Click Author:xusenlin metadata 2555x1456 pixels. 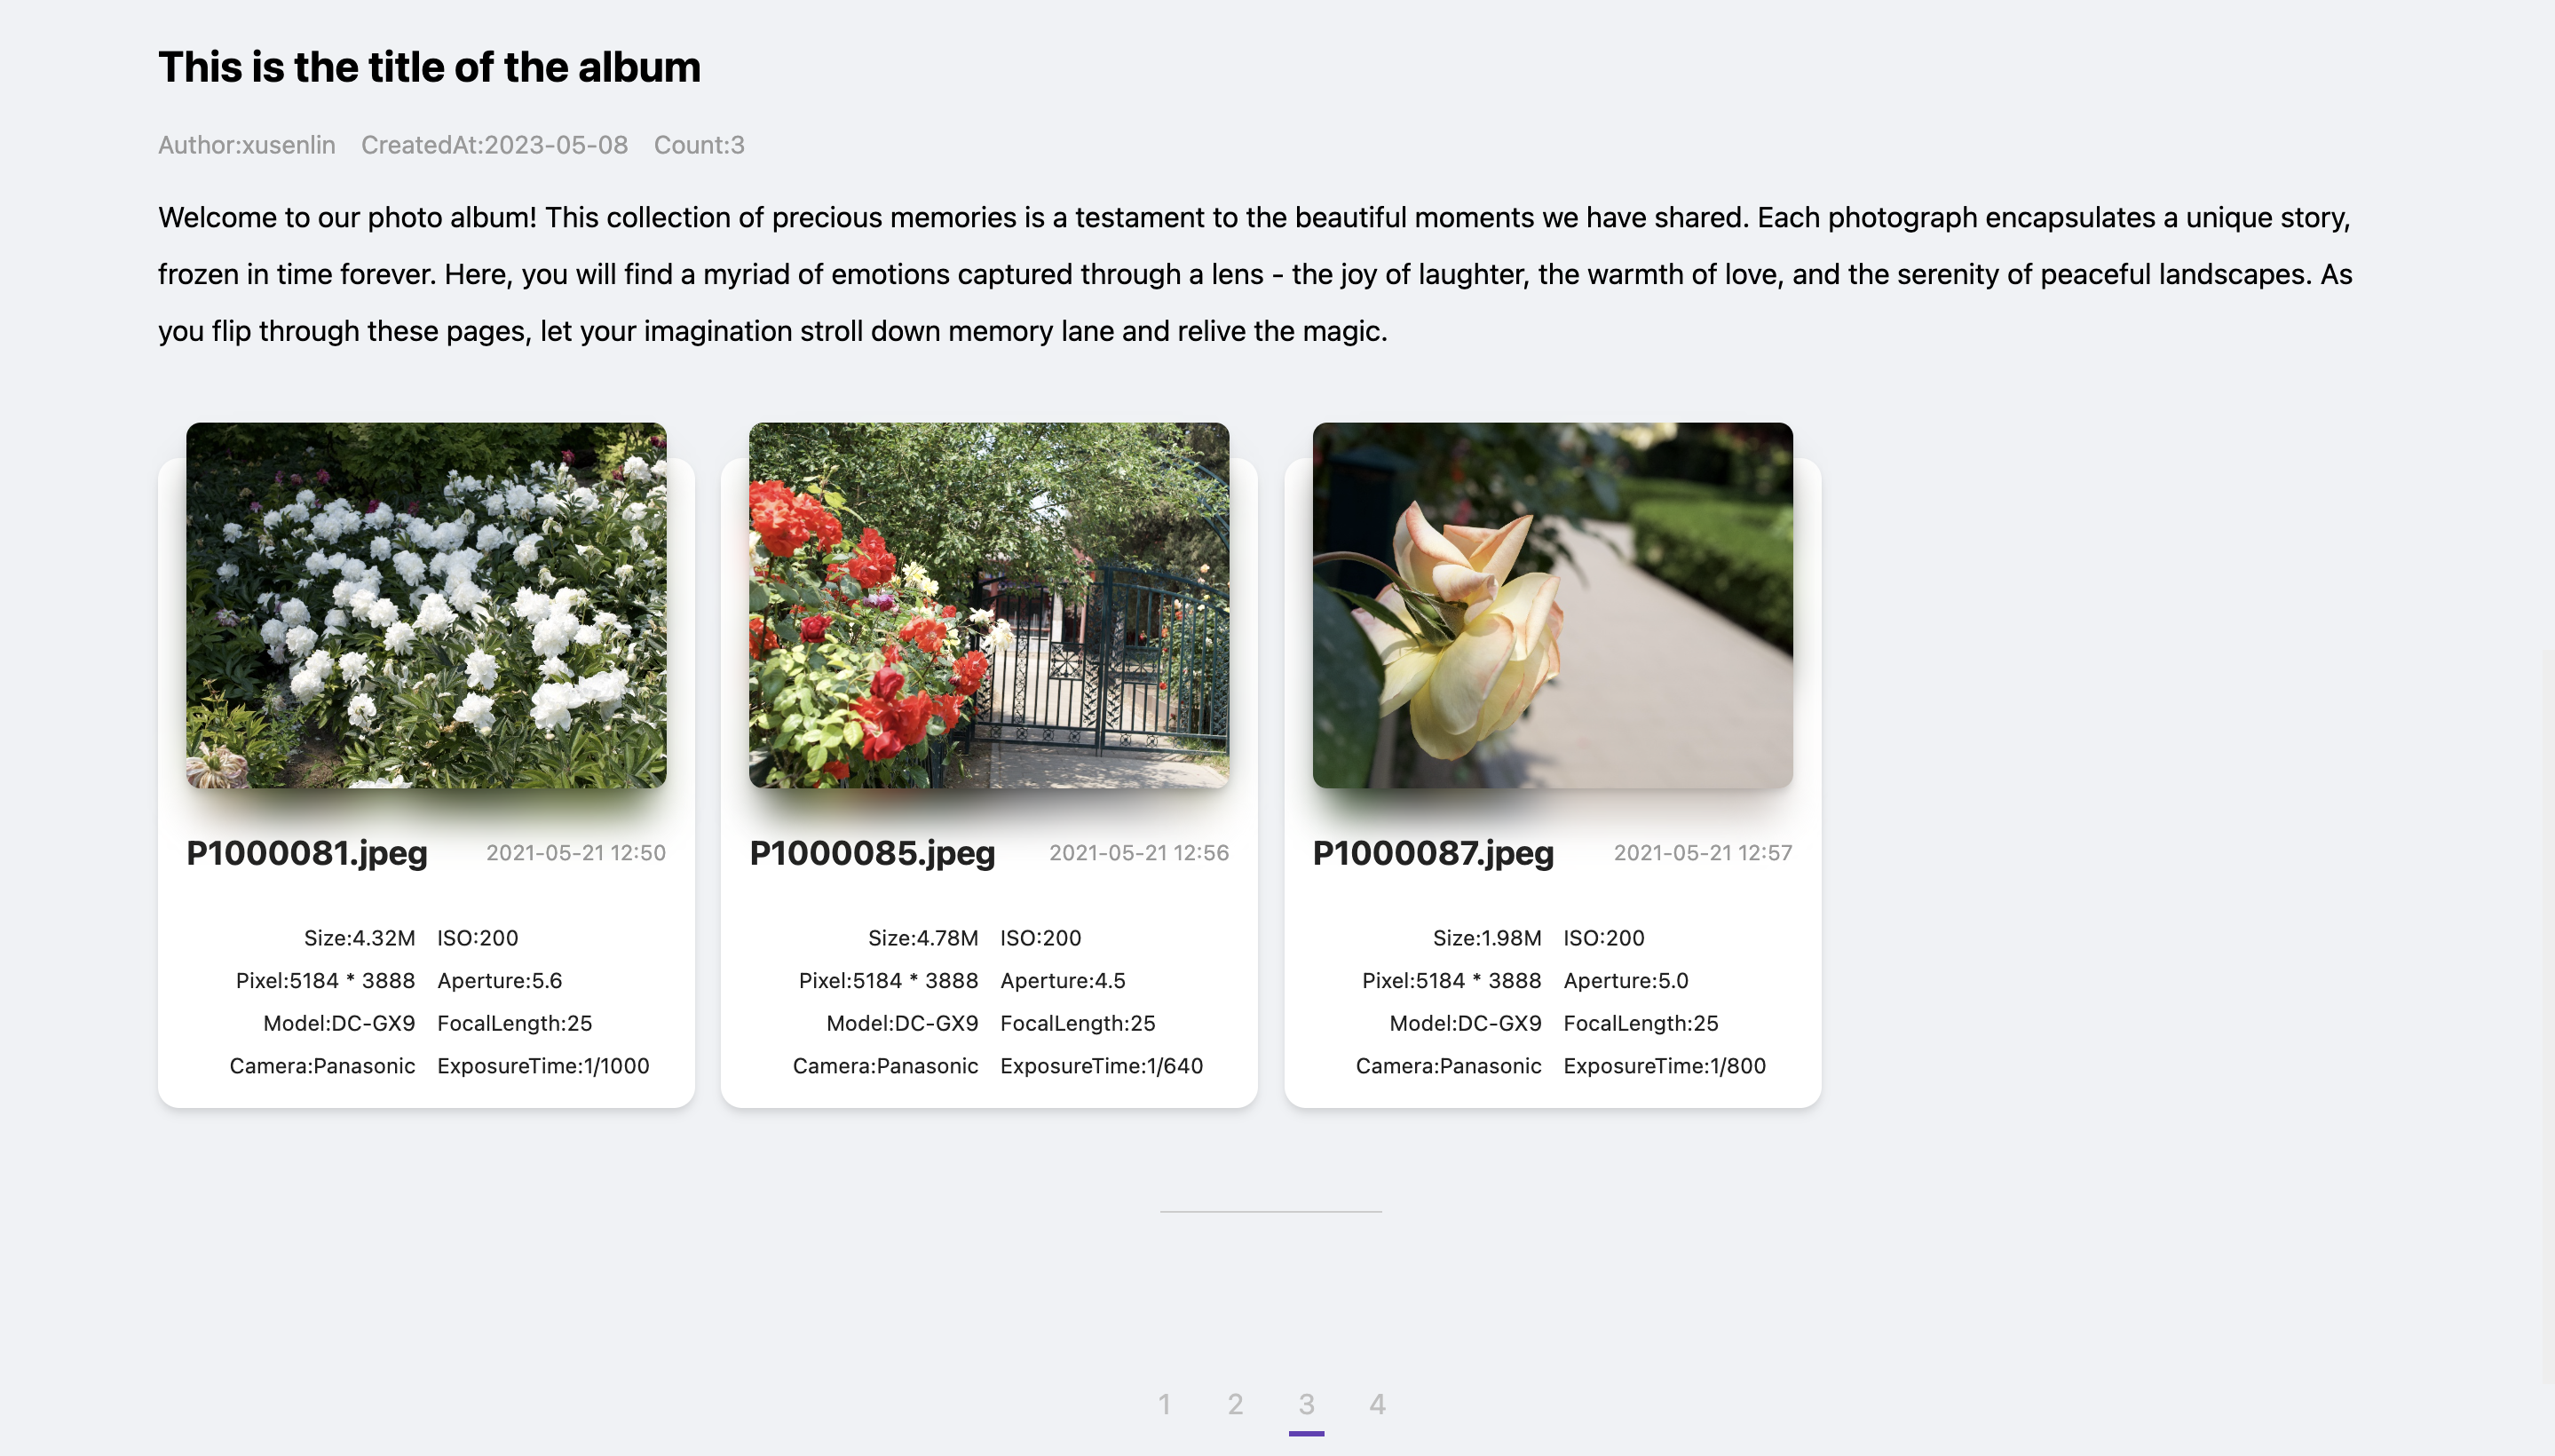[247, 145]
